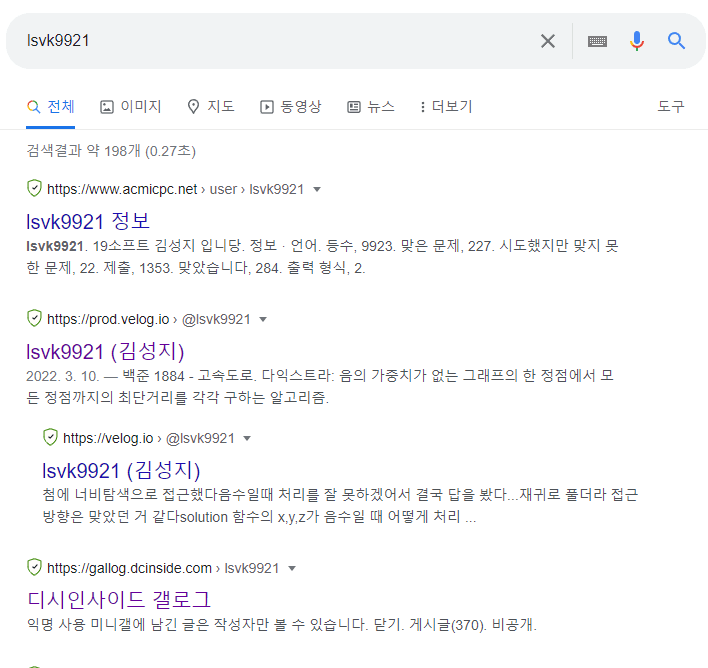The height and width of the screenshot is (668, 708).
Task: Open the on-screen keyboard input tool
Action: coord(597,42)
